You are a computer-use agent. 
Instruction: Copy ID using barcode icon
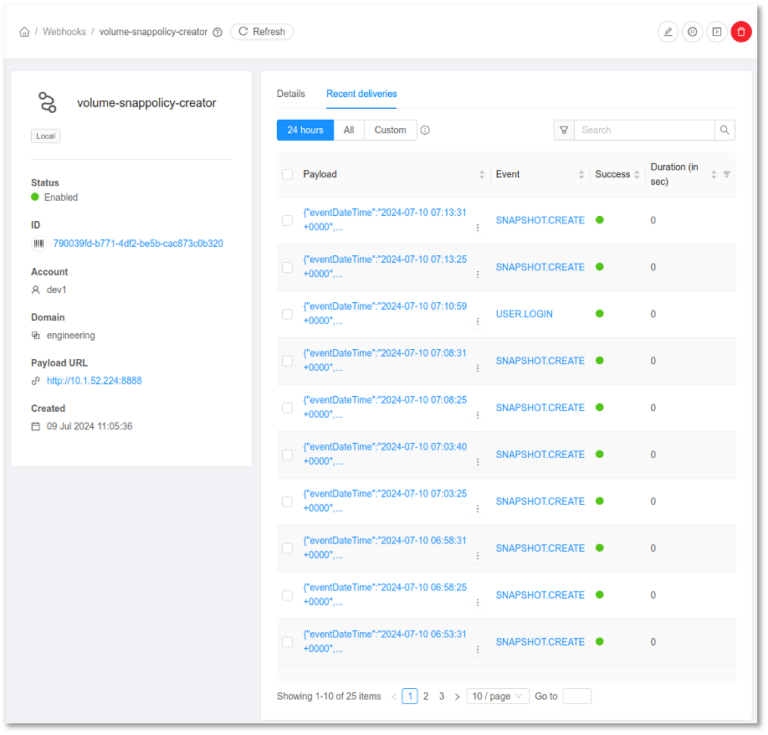39,243
